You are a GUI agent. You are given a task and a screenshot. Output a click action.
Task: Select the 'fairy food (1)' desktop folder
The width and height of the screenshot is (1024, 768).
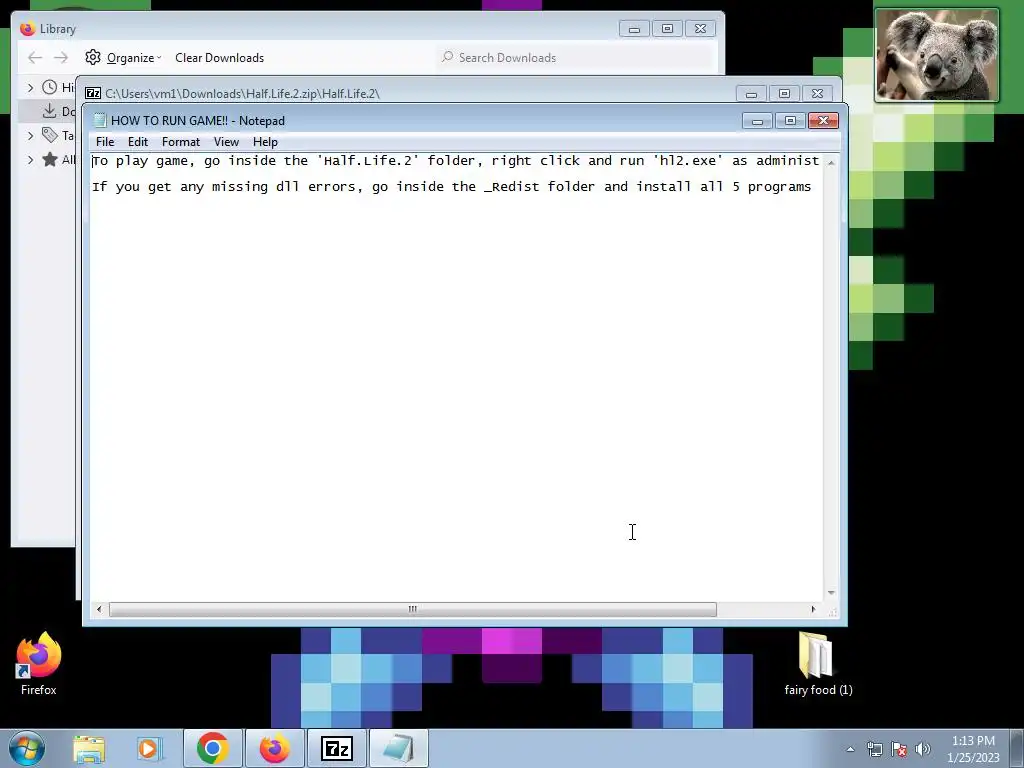[x=818, y=664]
